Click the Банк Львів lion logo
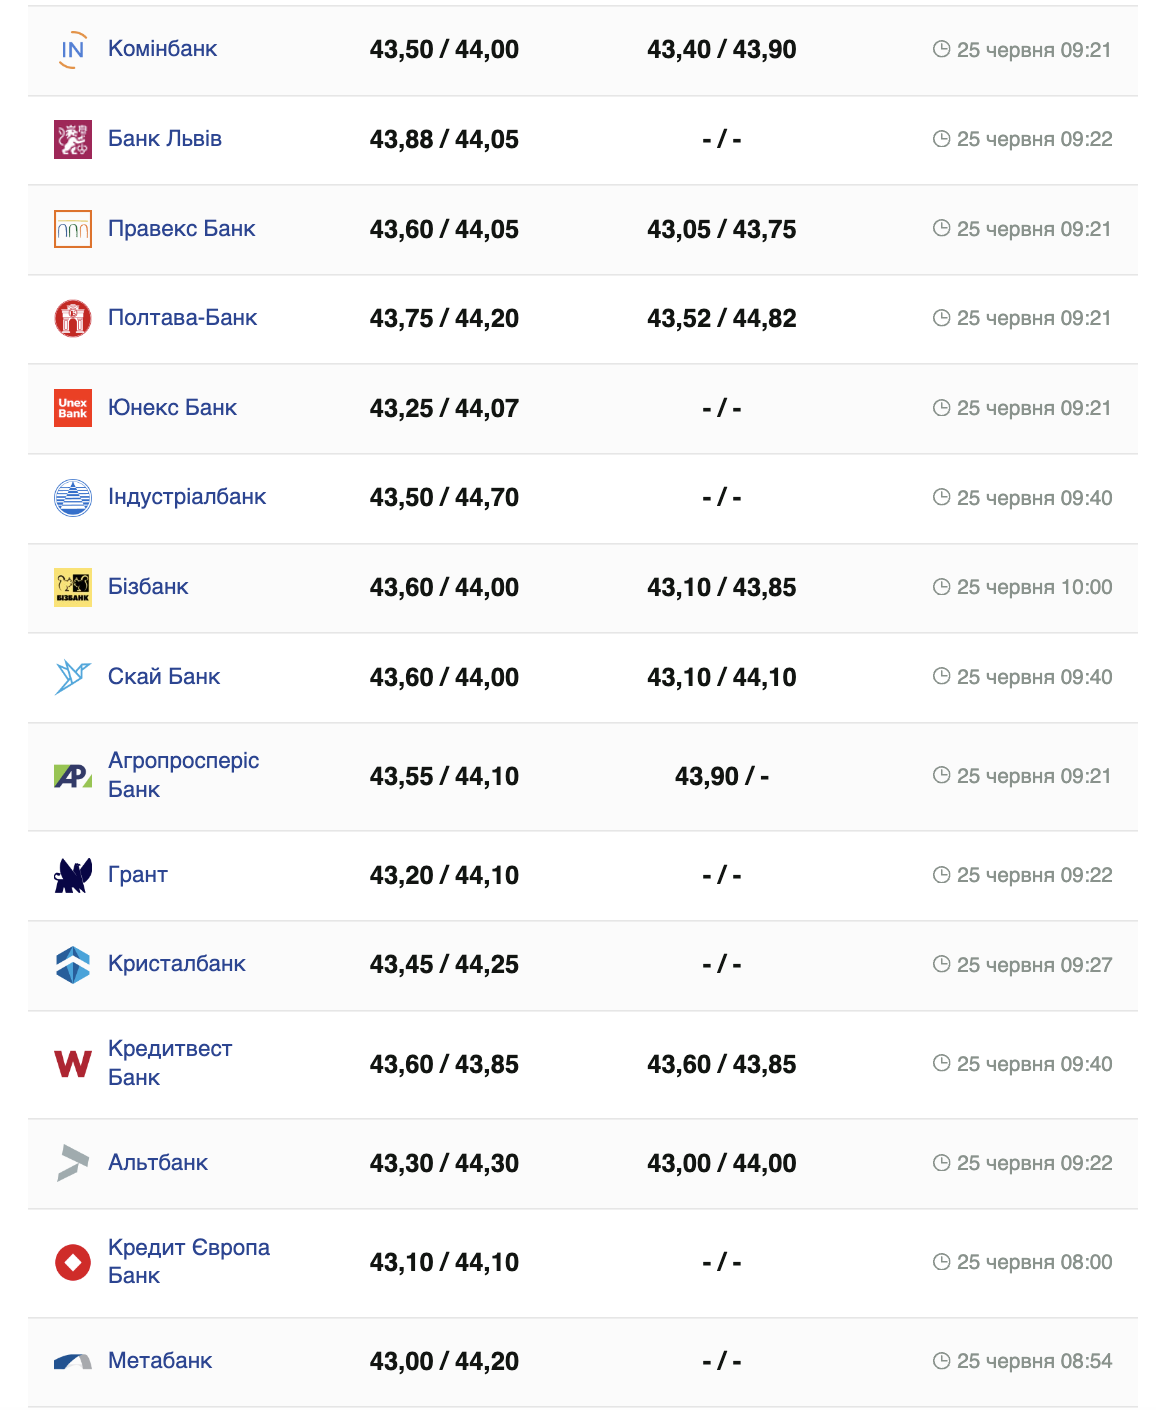Image resolution: width=1156 pixels, height=1410 pixels. tap(72, 139)
